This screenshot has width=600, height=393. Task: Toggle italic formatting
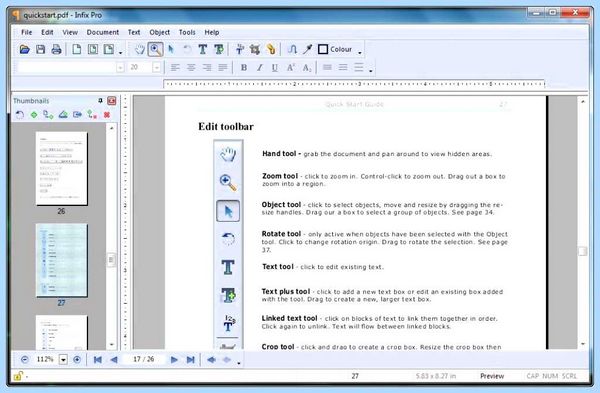coord(259,68)
